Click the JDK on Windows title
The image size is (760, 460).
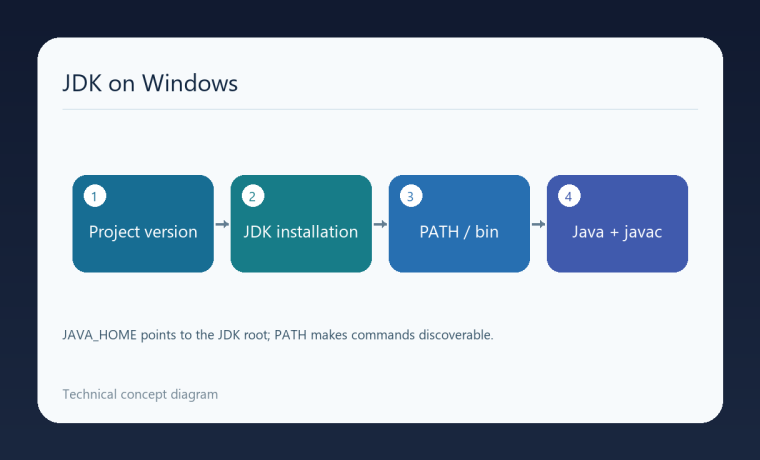point(150,83)
